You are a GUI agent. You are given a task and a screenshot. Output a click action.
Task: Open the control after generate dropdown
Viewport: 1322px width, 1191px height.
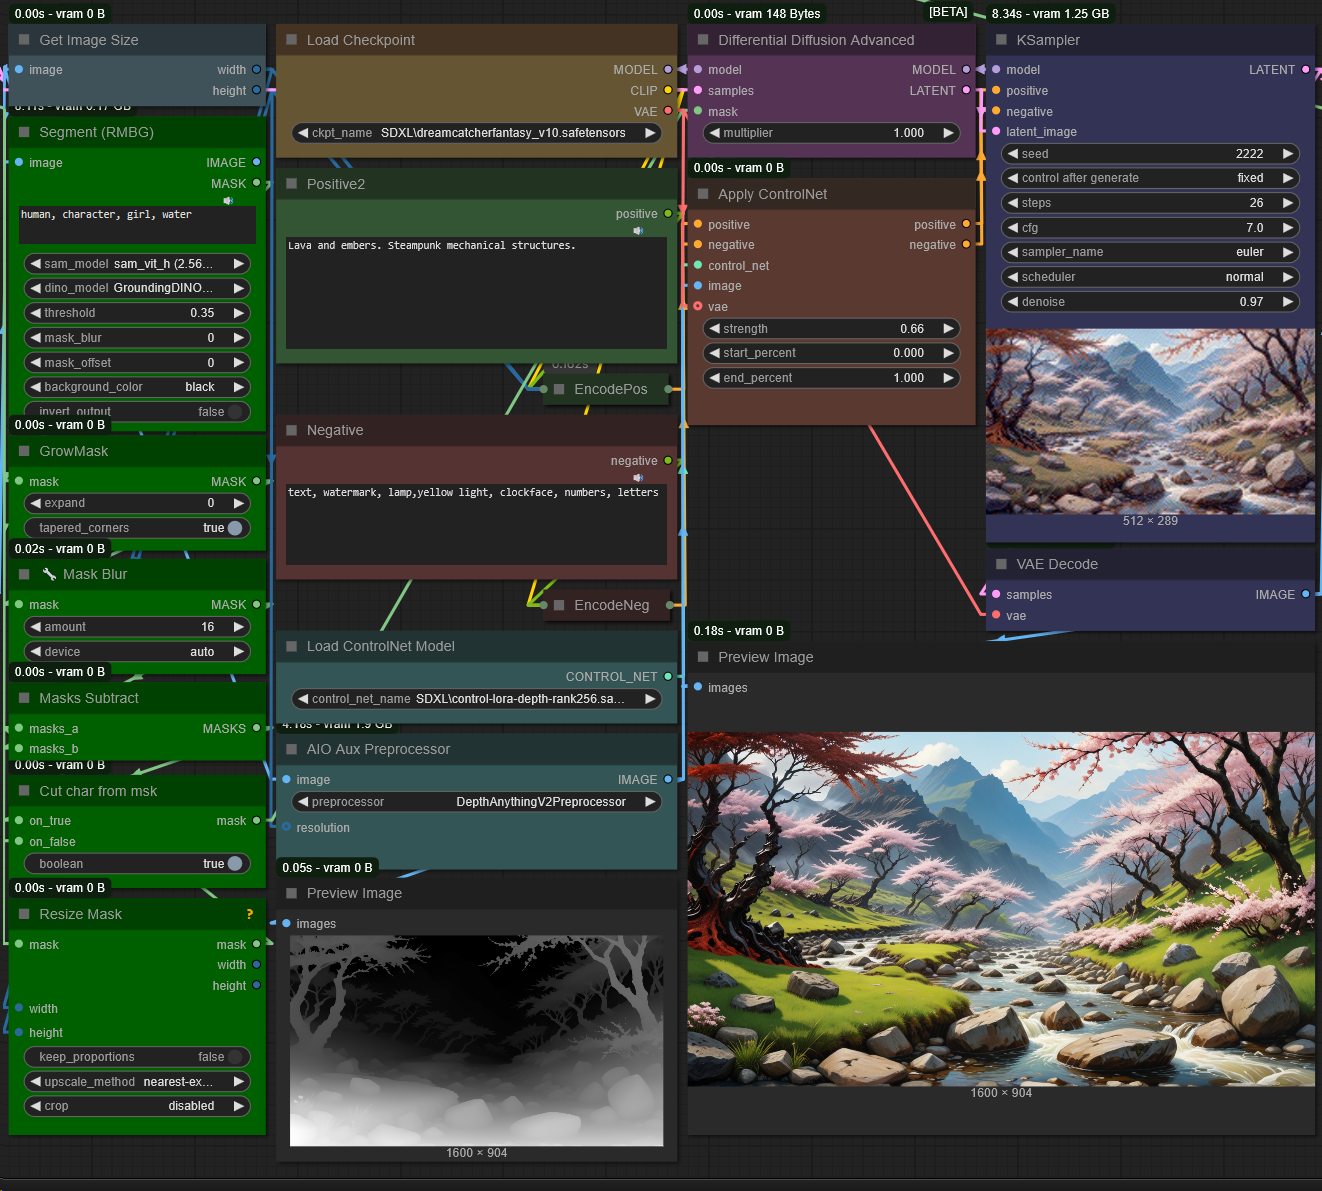coord(1150,178)
